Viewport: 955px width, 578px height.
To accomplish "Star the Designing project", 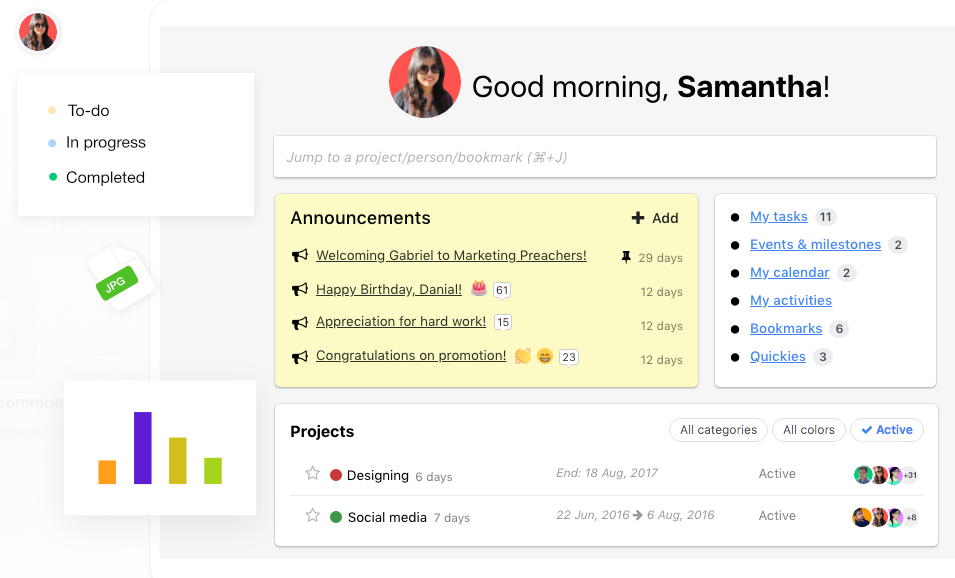I will click(x=312, y=473).
